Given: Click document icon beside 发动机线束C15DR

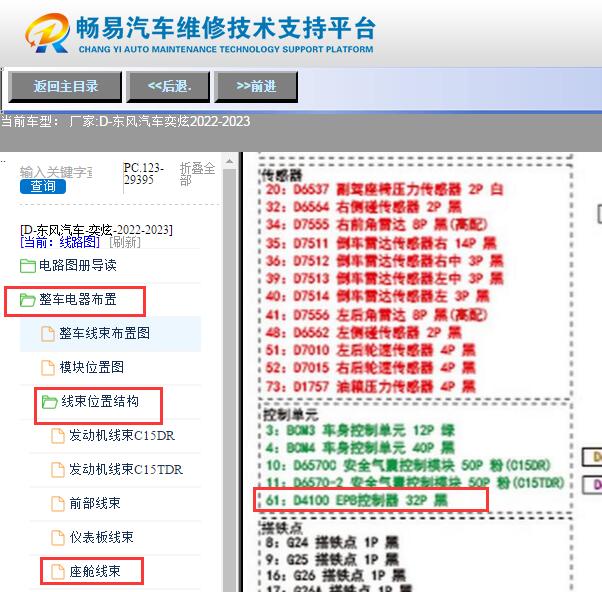Looking at the screenshot, I should click(58, 436).
